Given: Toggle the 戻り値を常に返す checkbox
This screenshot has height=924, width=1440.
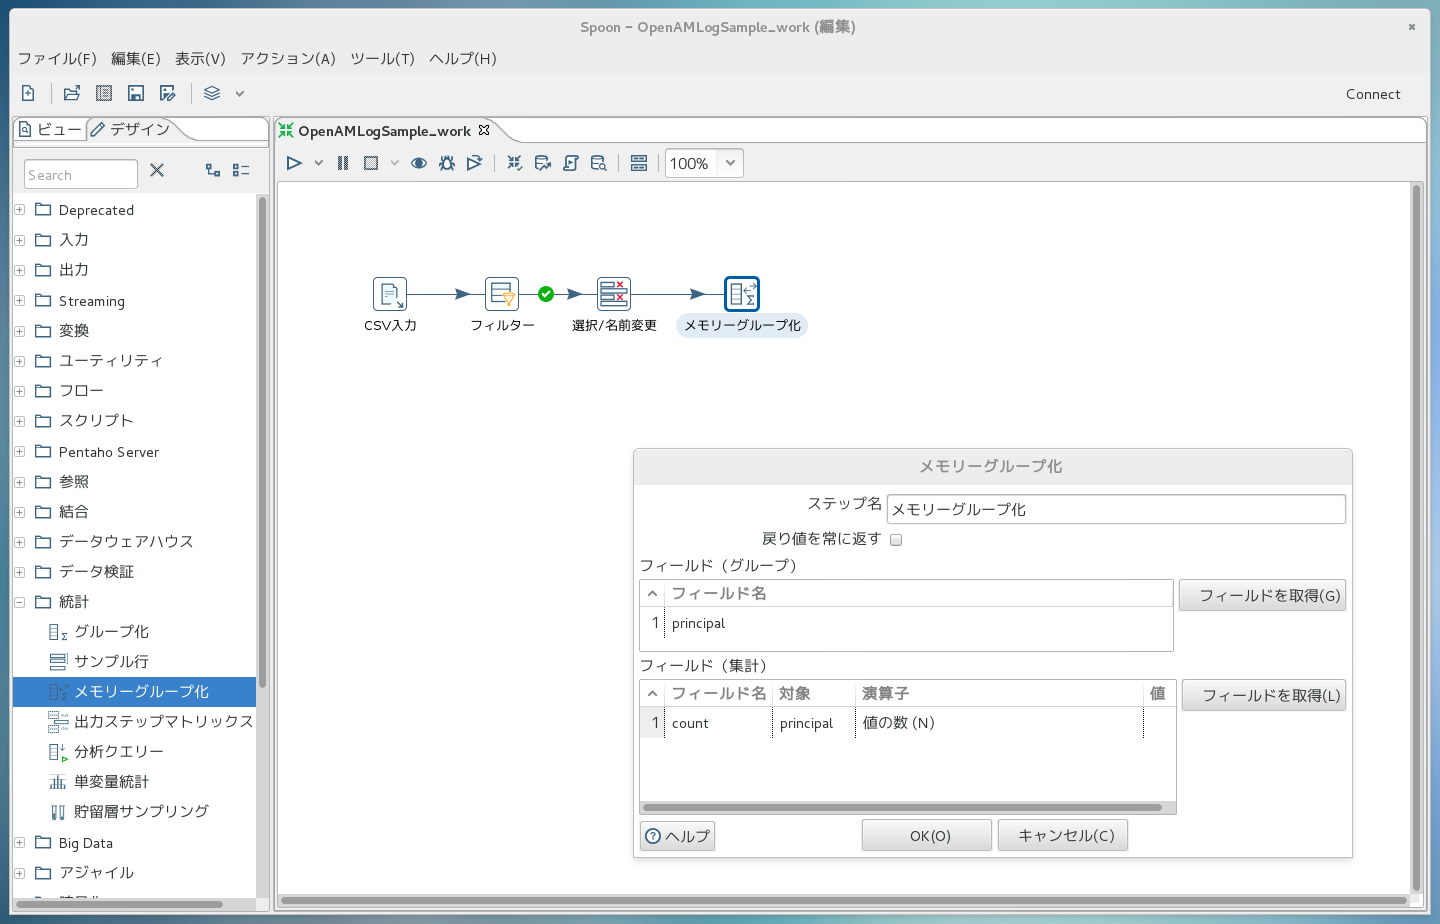Looking at the screenshot, I should (x=896, y=540).
